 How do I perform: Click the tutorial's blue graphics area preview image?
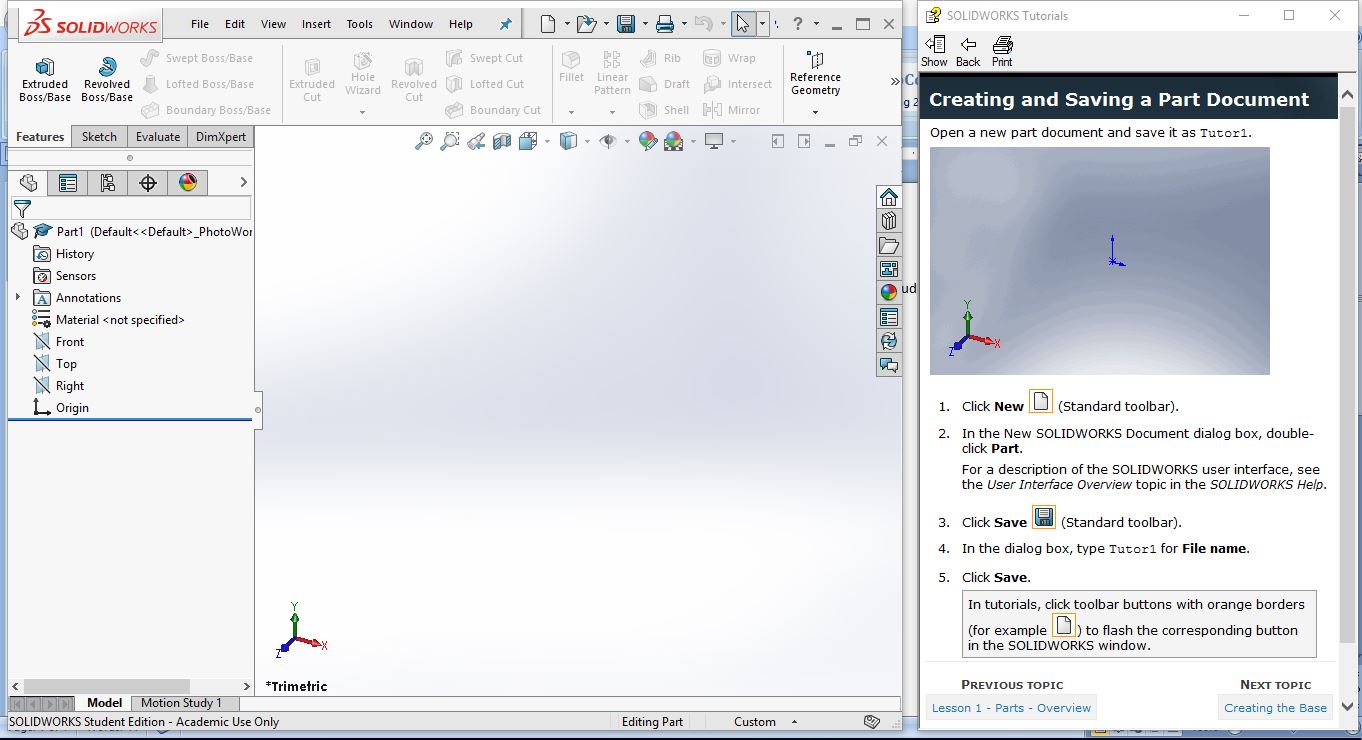1100,261
